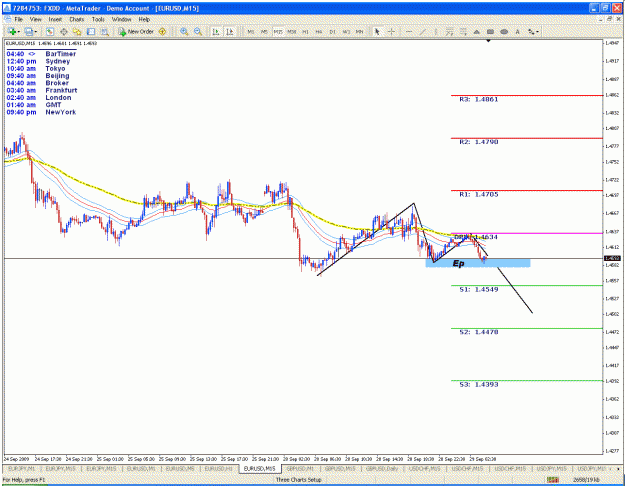The image size is (625, 486).
Task: Click the MetaTrader title bar app icon
Action: click(x=7, y=8)
